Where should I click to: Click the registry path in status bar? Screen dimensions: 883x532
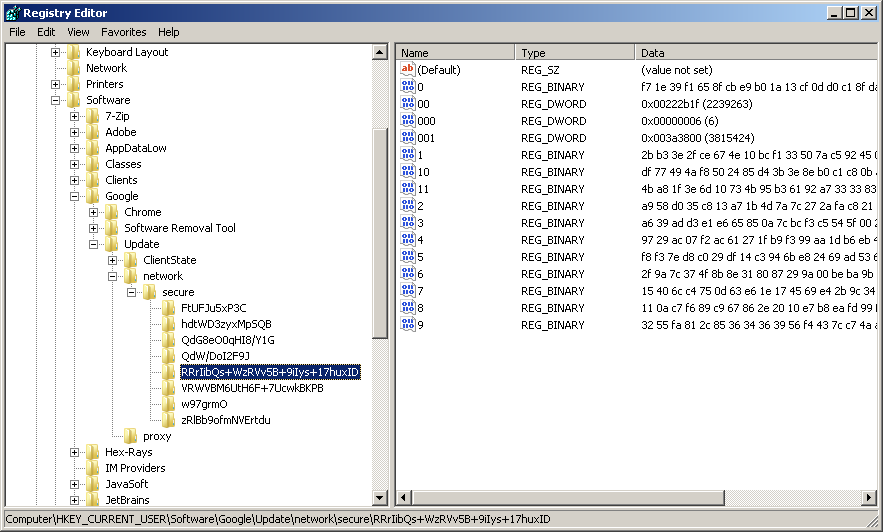click(x=278, y=519)
